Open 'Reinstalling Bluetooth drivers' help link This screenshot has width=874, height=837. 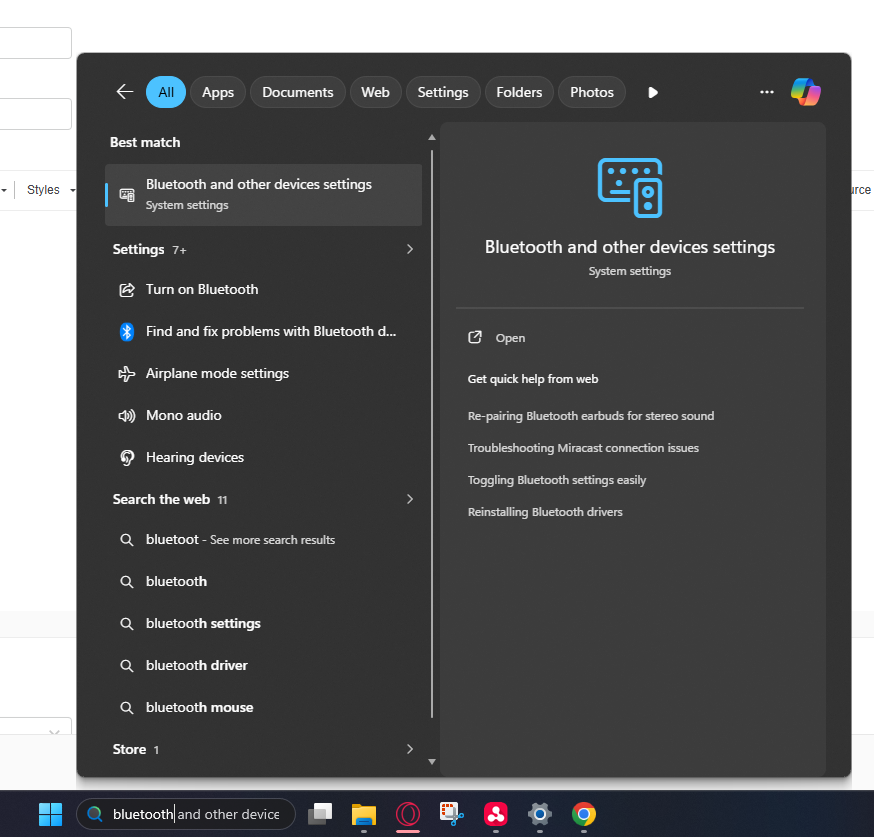(545, 512)
